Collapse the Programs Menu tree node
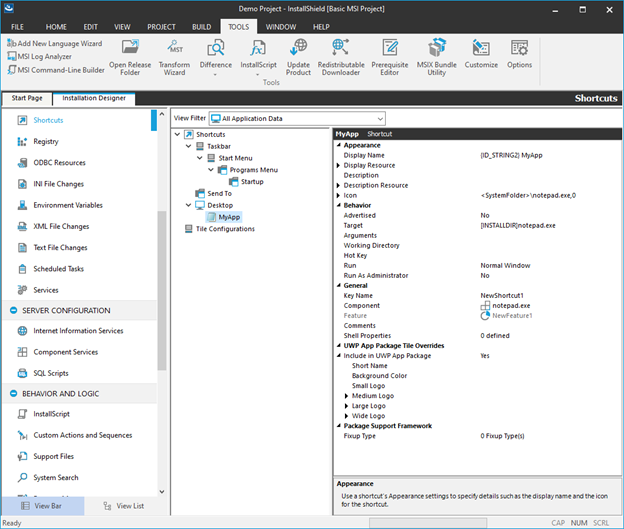The height and width of the screenshot is (529, 624). point(211,170)
